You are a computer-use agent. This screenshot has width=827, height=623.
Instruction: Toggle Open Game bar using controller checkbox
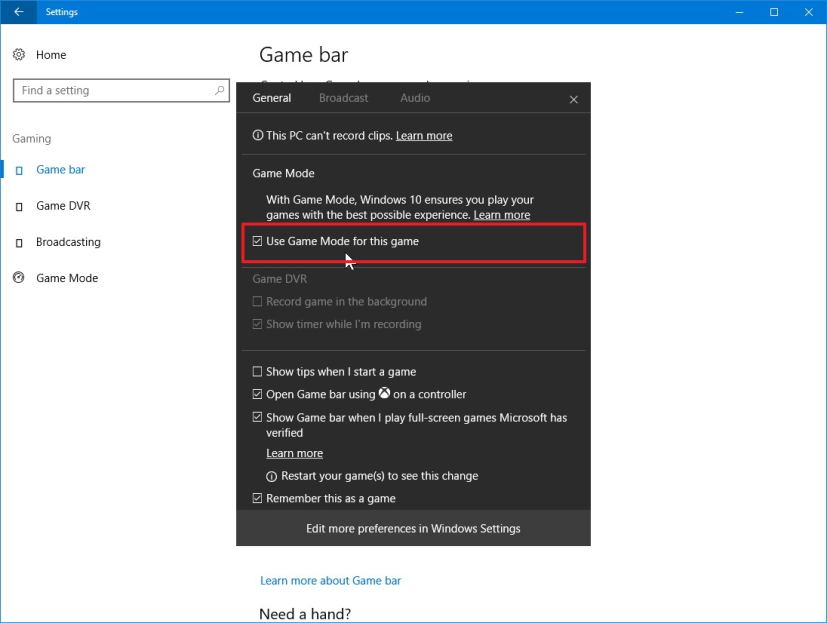(257, 394)
